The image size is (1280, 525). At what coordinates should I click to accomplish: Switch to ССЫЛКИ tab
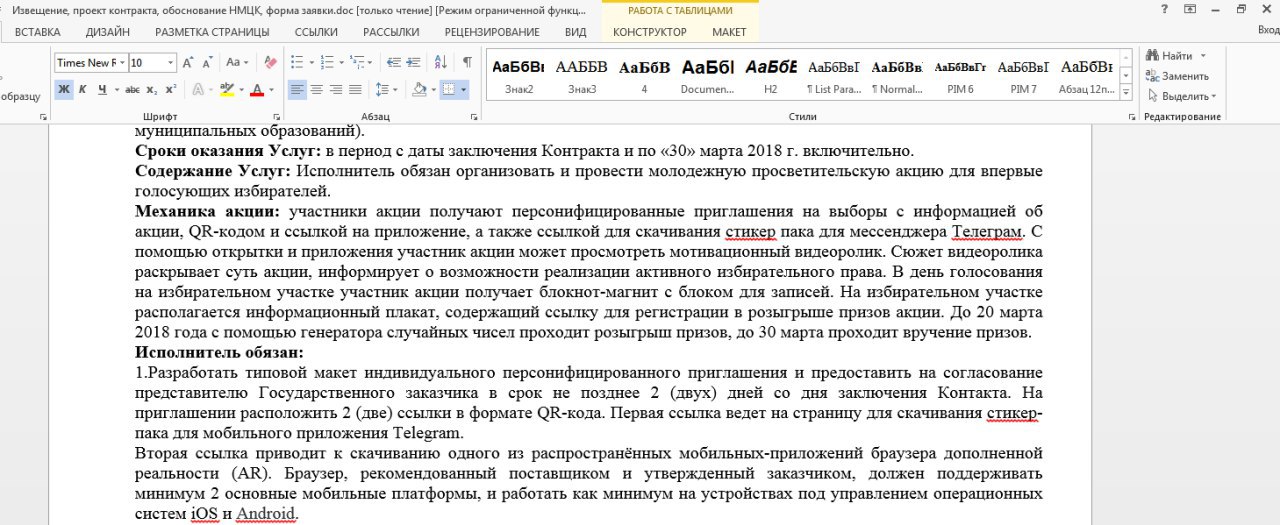(316, 32)
